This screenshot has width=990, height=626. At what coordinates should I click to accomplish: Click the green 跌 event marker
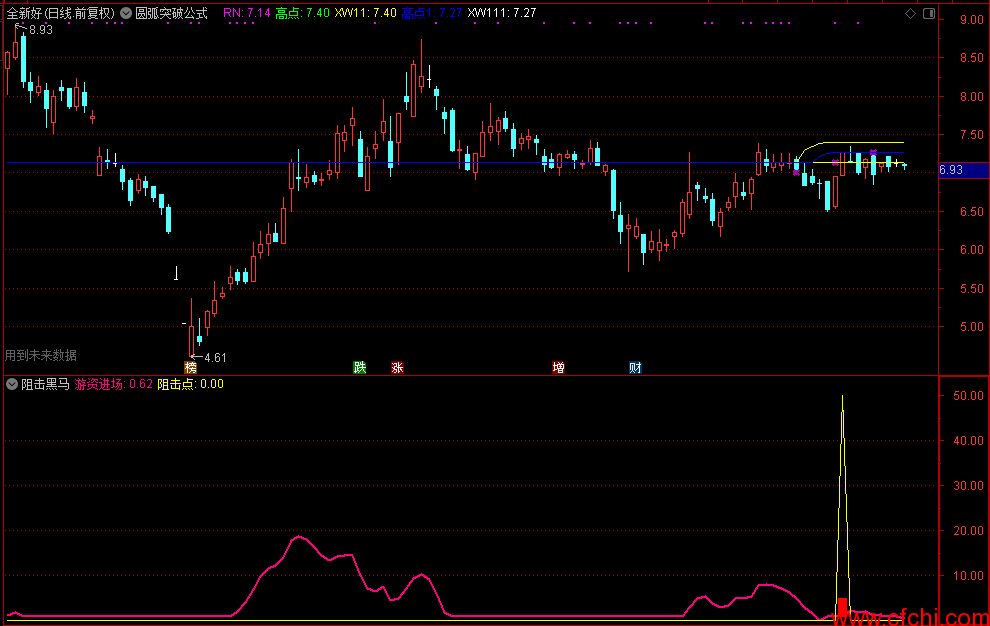point(360,368)
